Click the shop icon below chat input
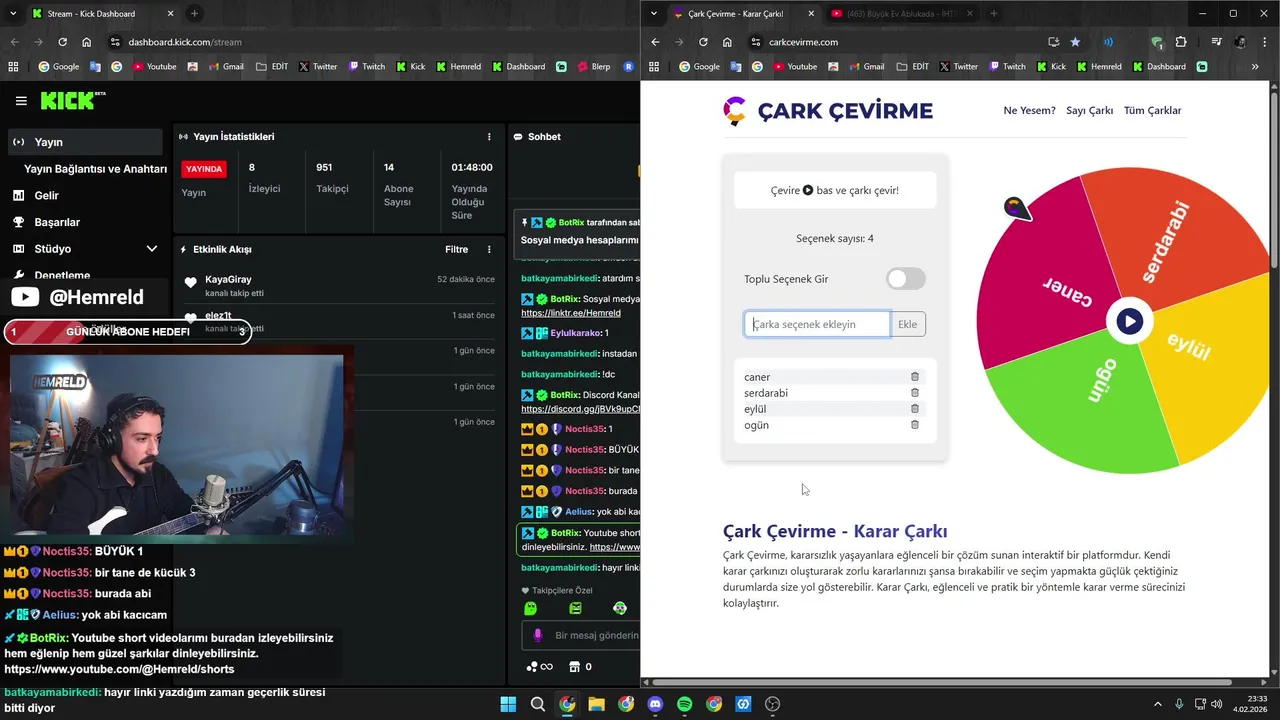Screen dimensions: 1280x720 click(x=575, y=667)
